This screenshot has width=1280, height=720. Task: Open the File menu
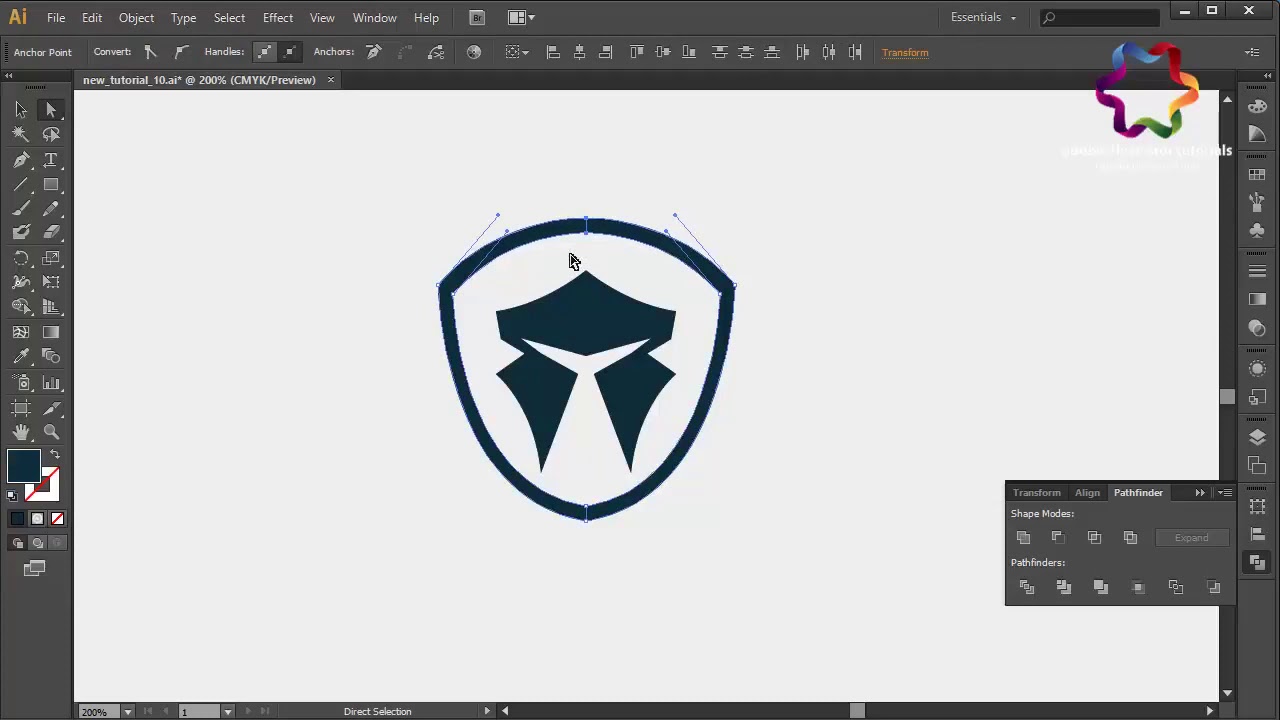56,17
